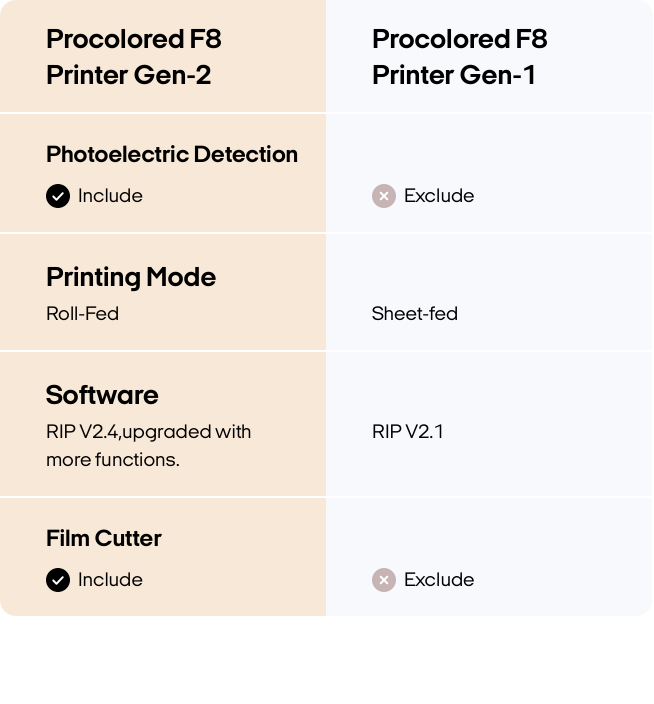Click the black bar below the table
654x704 pixels.
click(327, 662)
